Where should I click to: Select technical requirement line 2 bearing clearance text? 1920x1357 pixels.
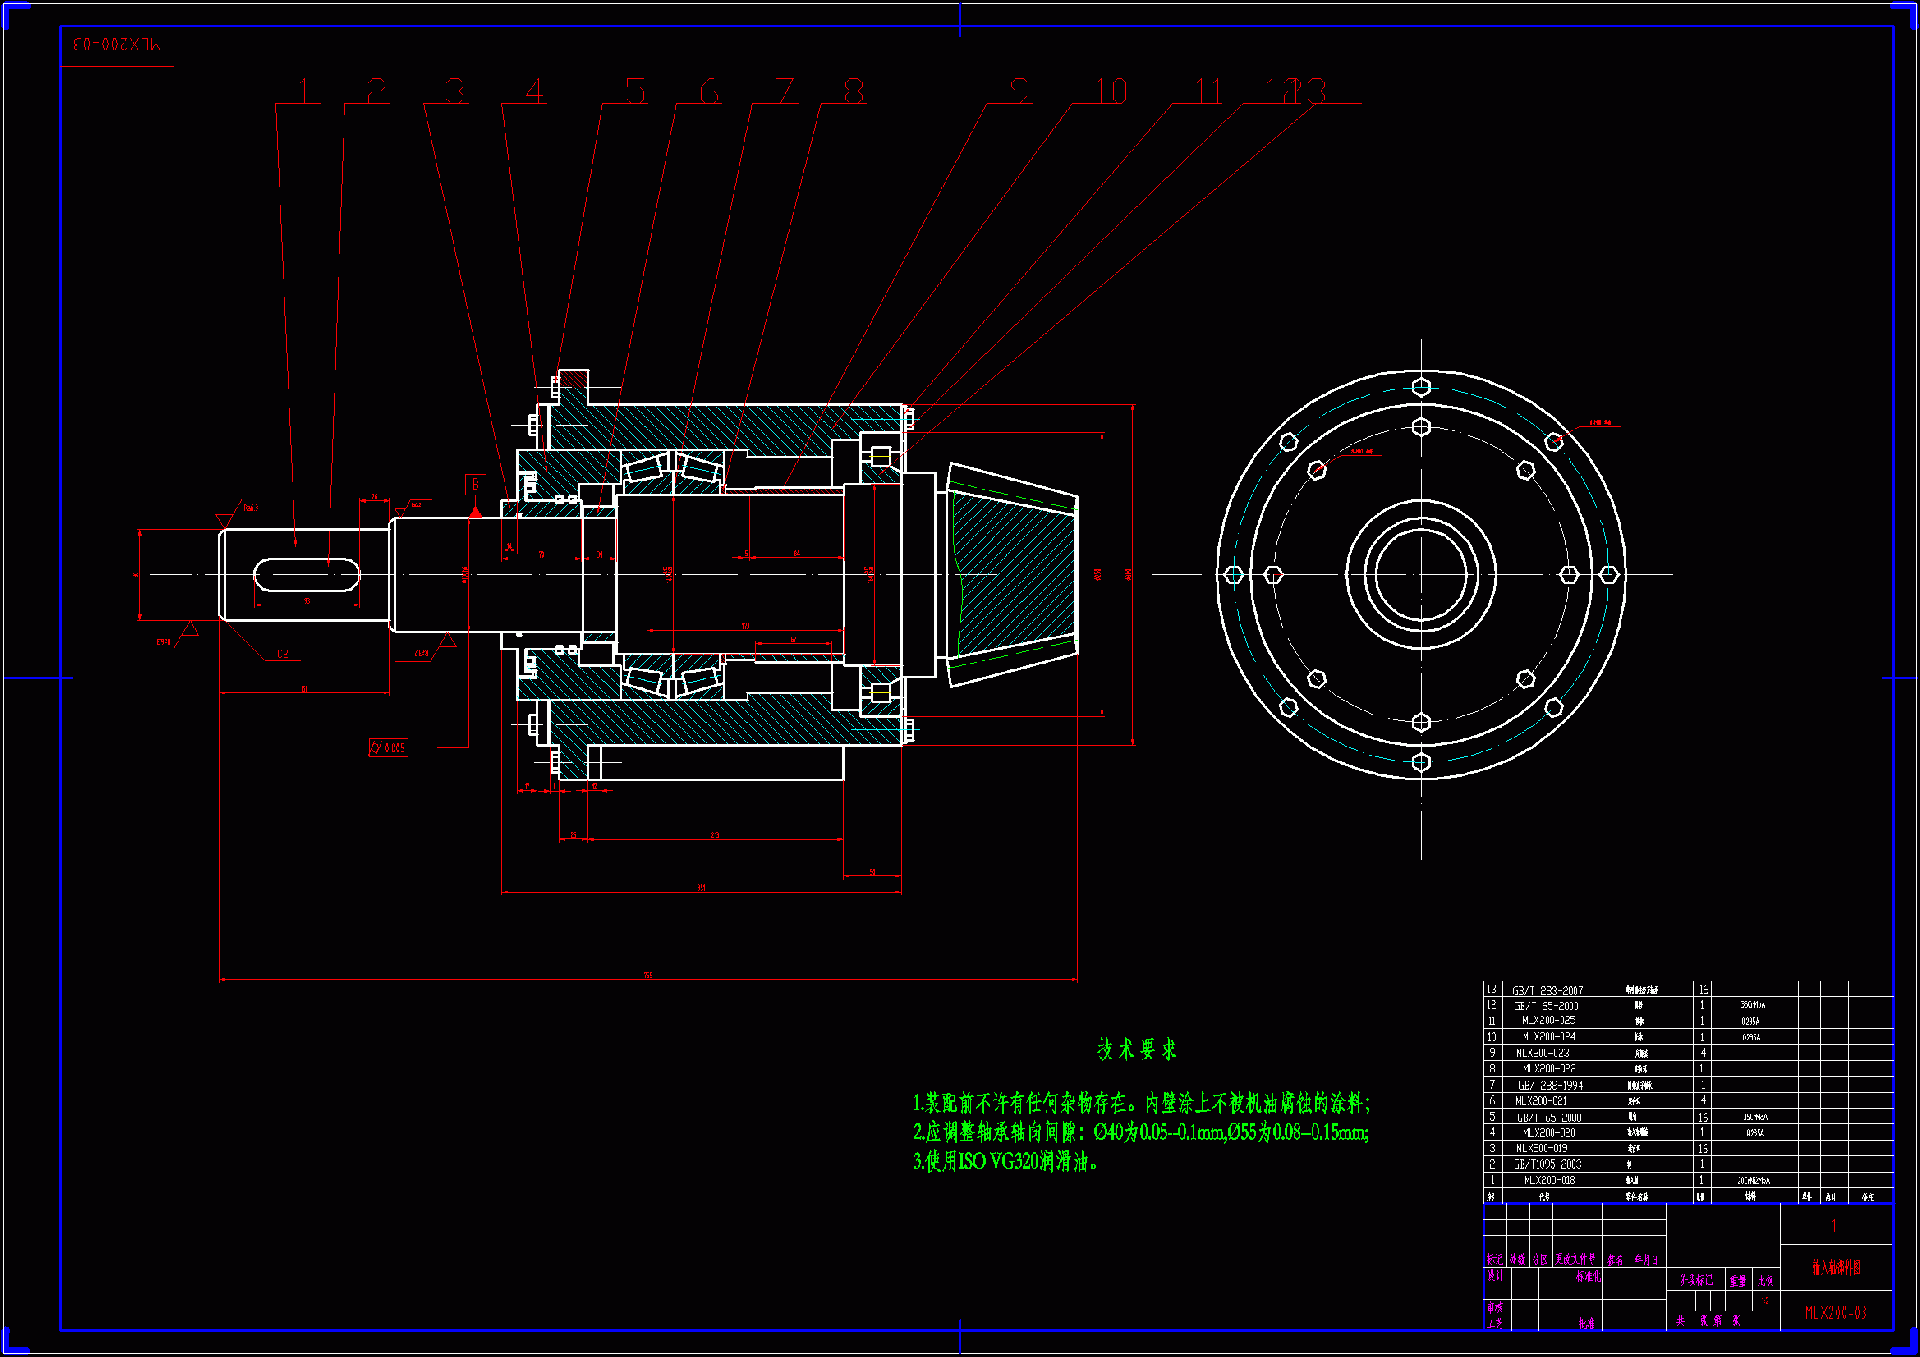point(1140,1132)
